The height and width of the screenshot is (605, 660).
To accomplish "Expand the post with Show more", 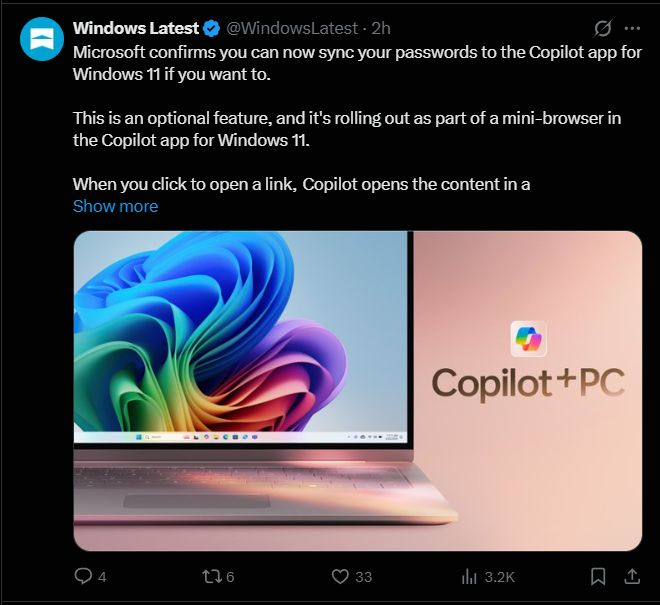I will (x=115, y=206).
